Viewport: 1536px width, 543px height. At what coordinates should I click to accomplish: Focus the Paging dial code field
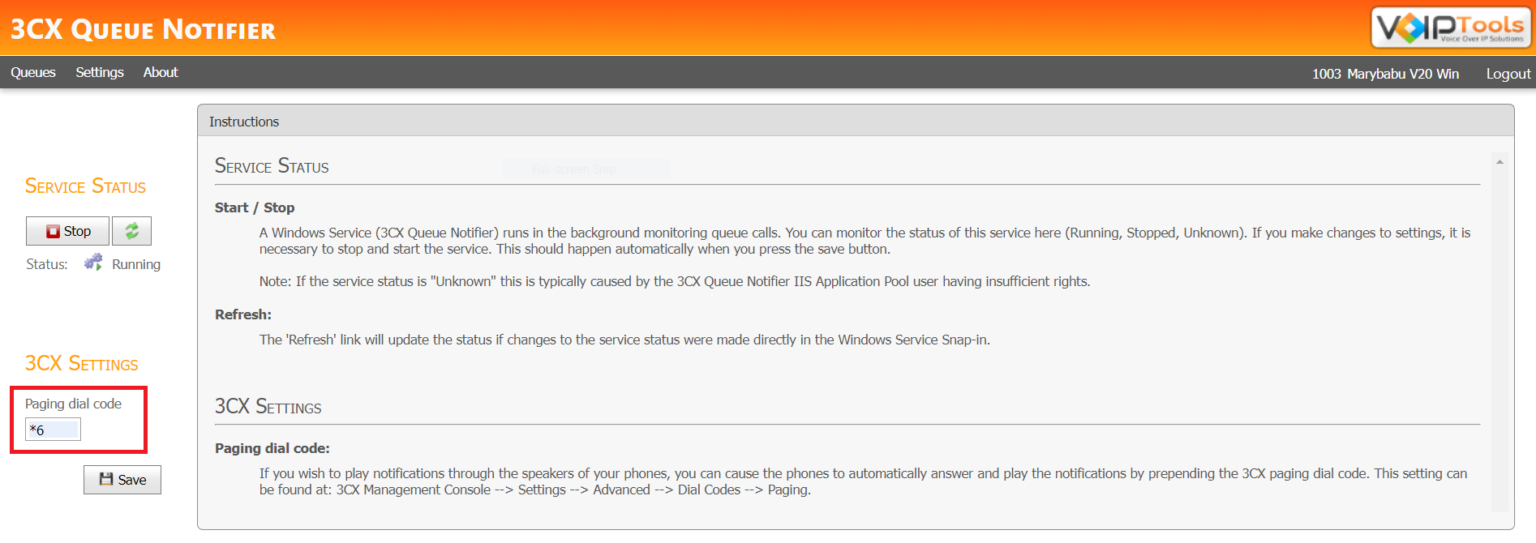tap(53, 430)
